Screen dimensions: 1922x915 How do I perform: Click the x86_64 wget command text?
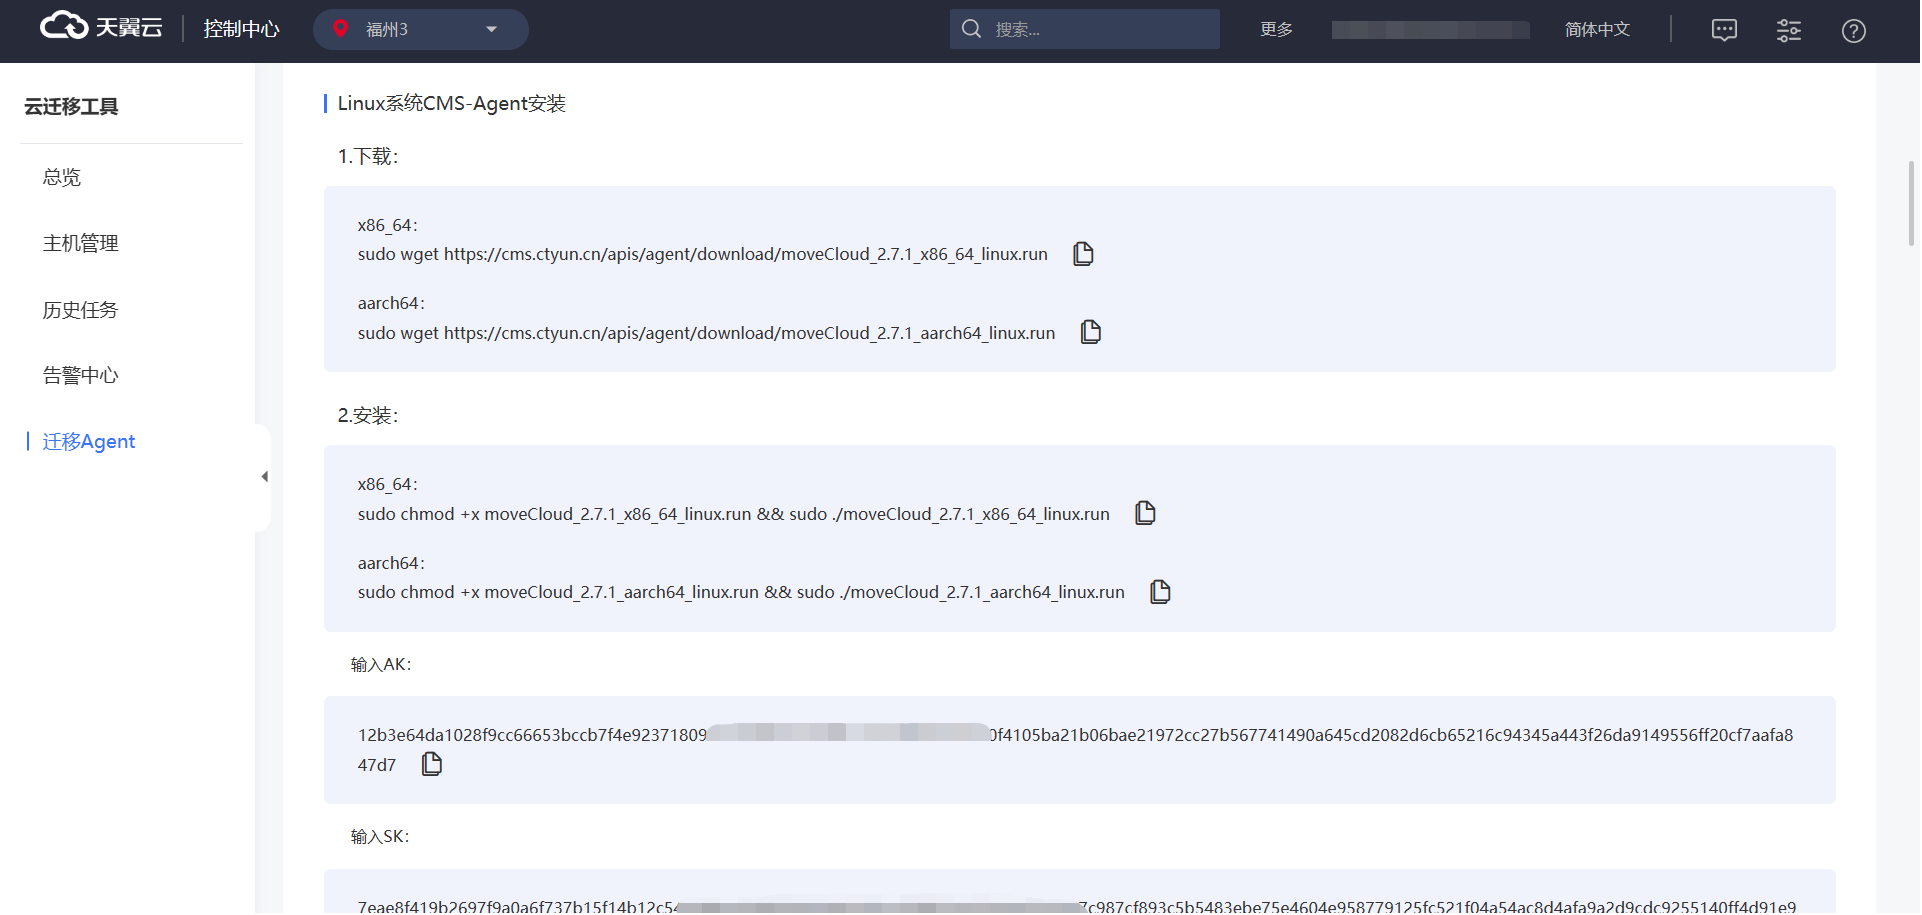703,254
